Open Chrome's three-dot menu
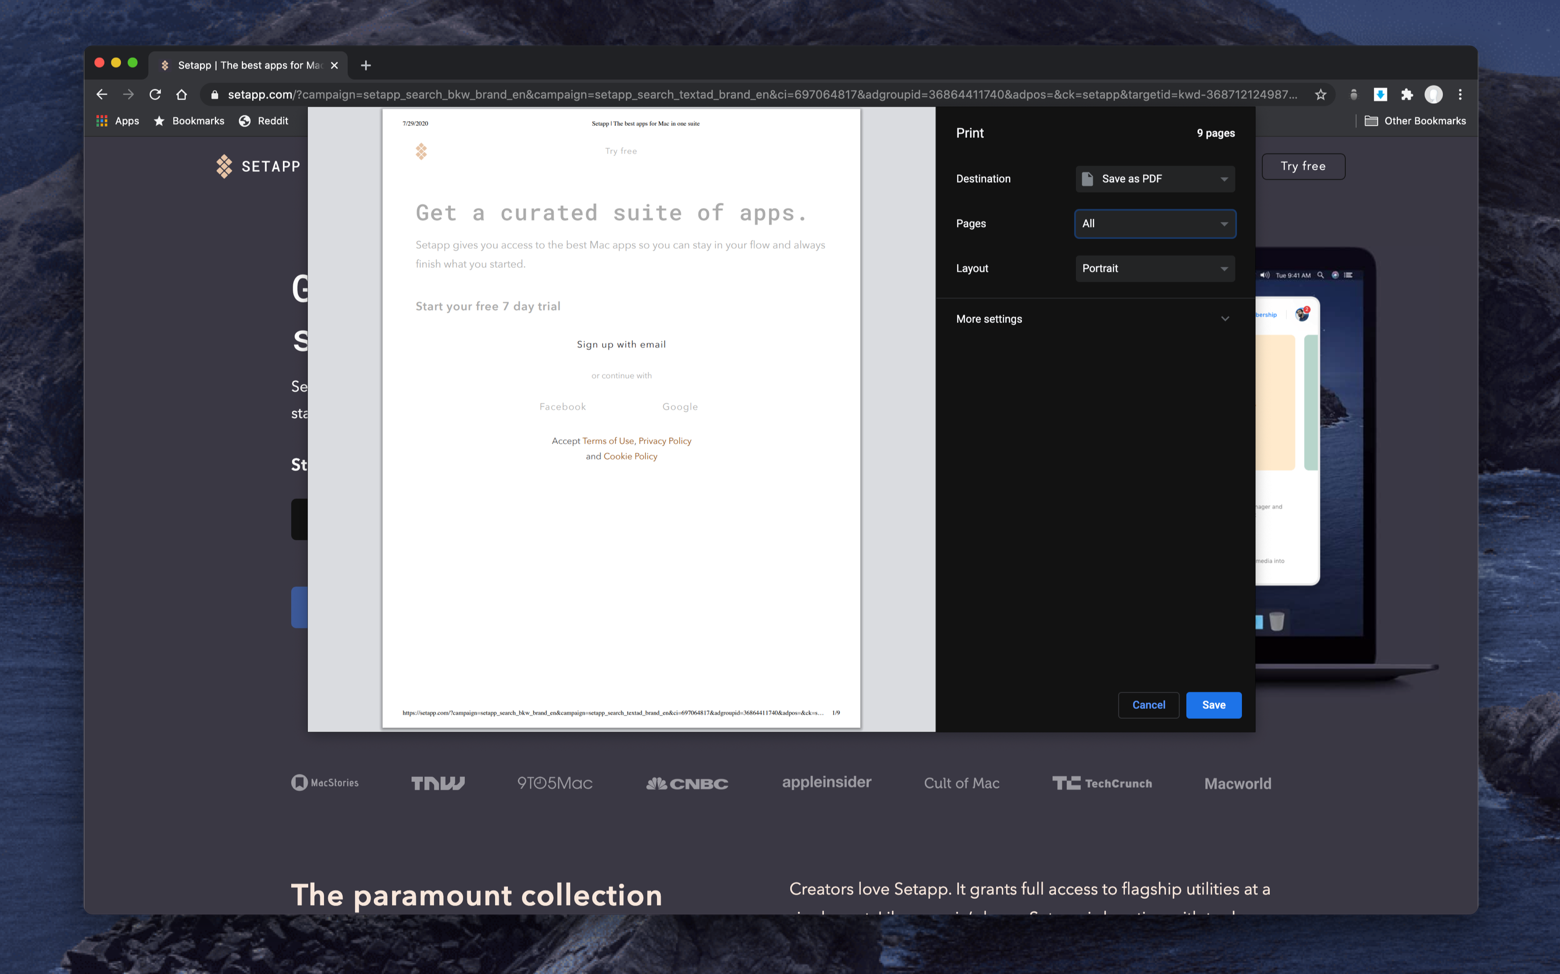 click(1460, 94)
